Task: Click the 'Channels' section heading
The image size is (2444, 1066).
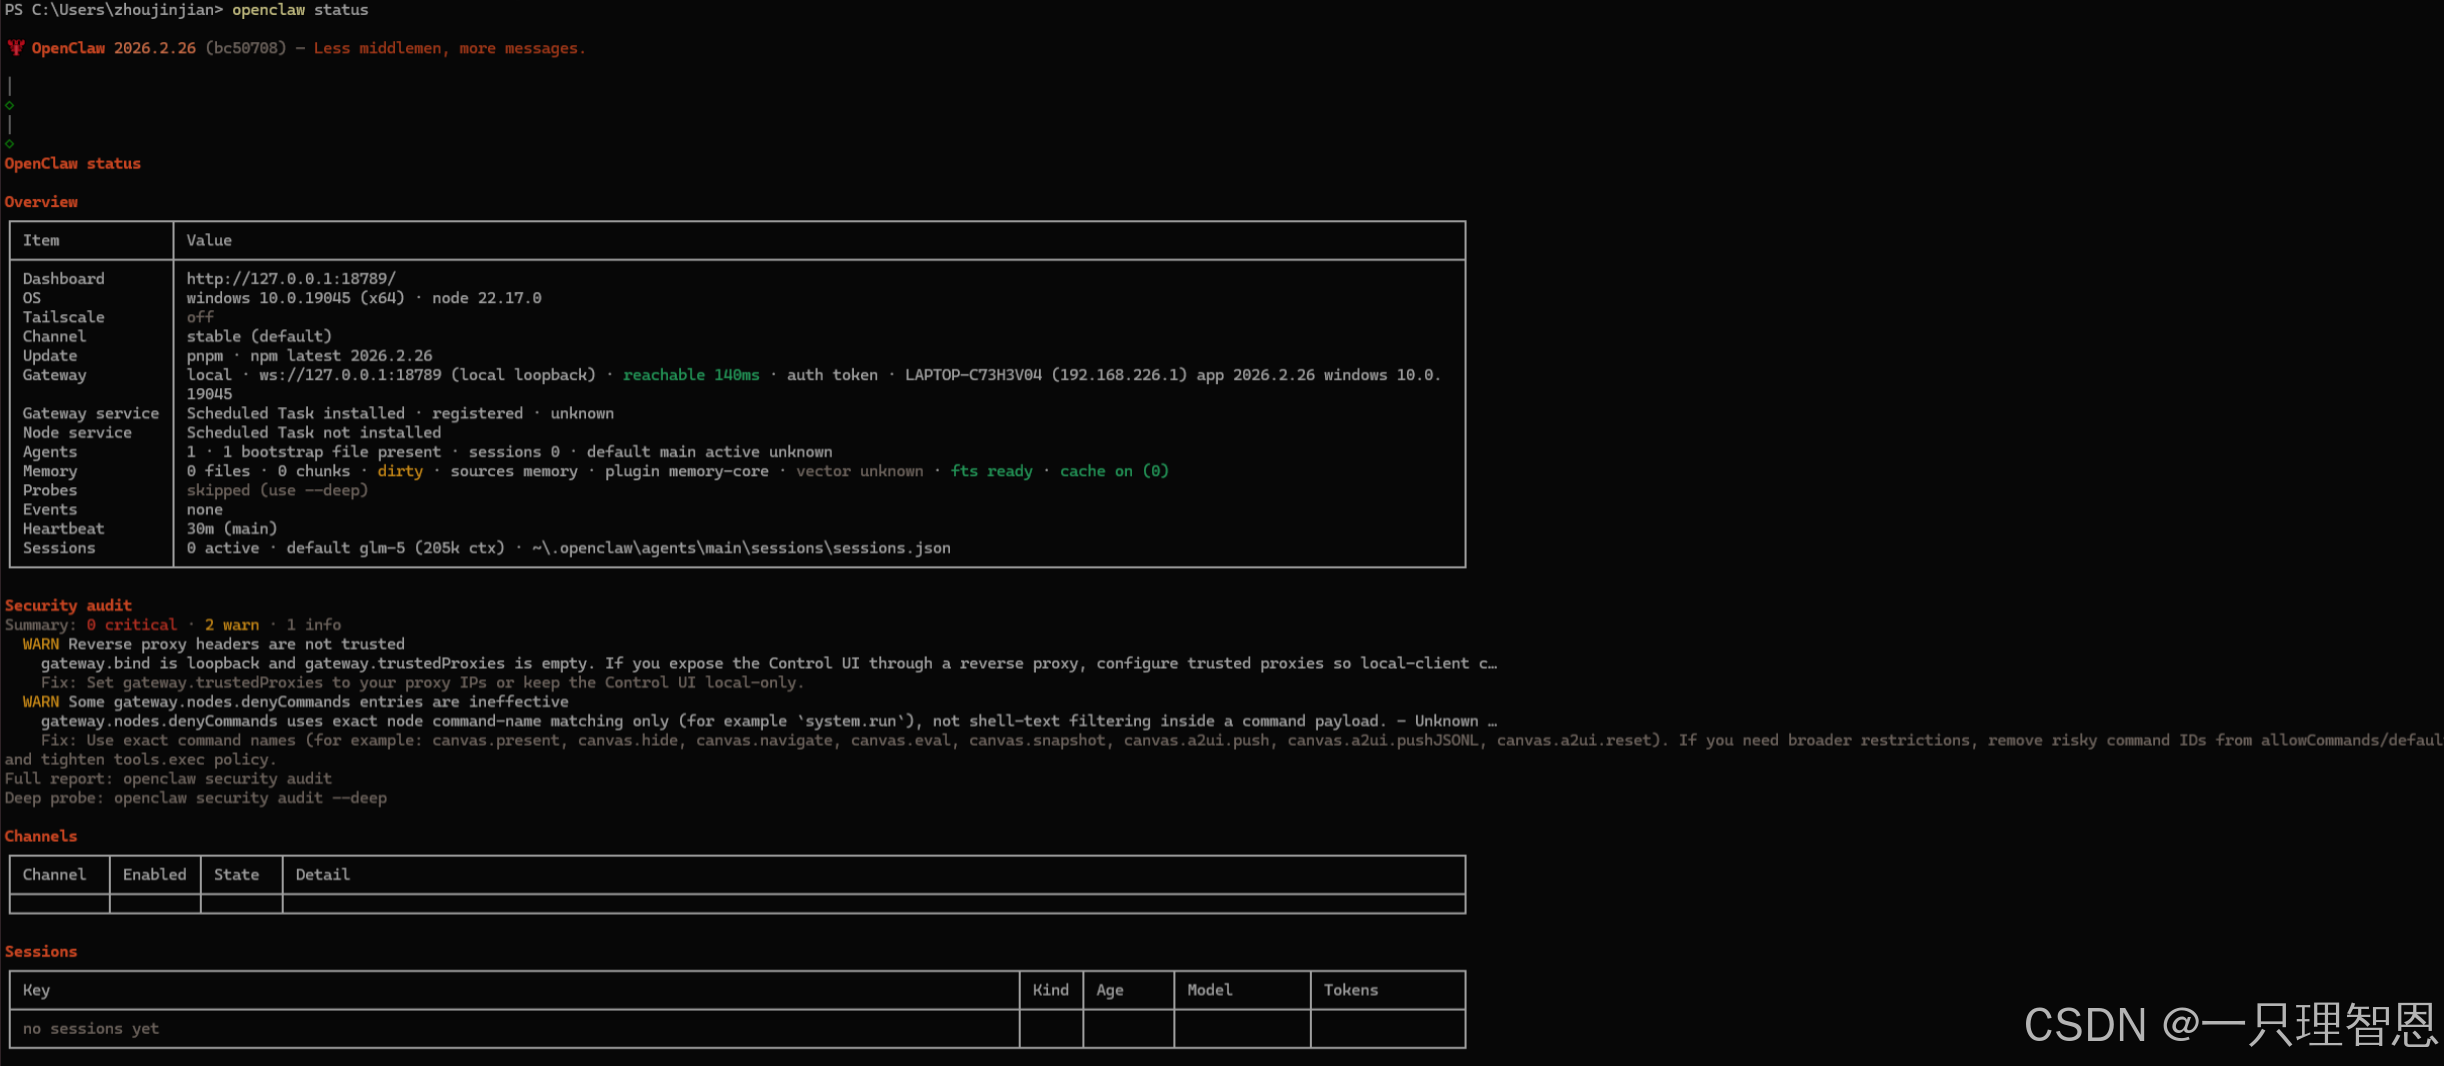Action: click(41, 836)
